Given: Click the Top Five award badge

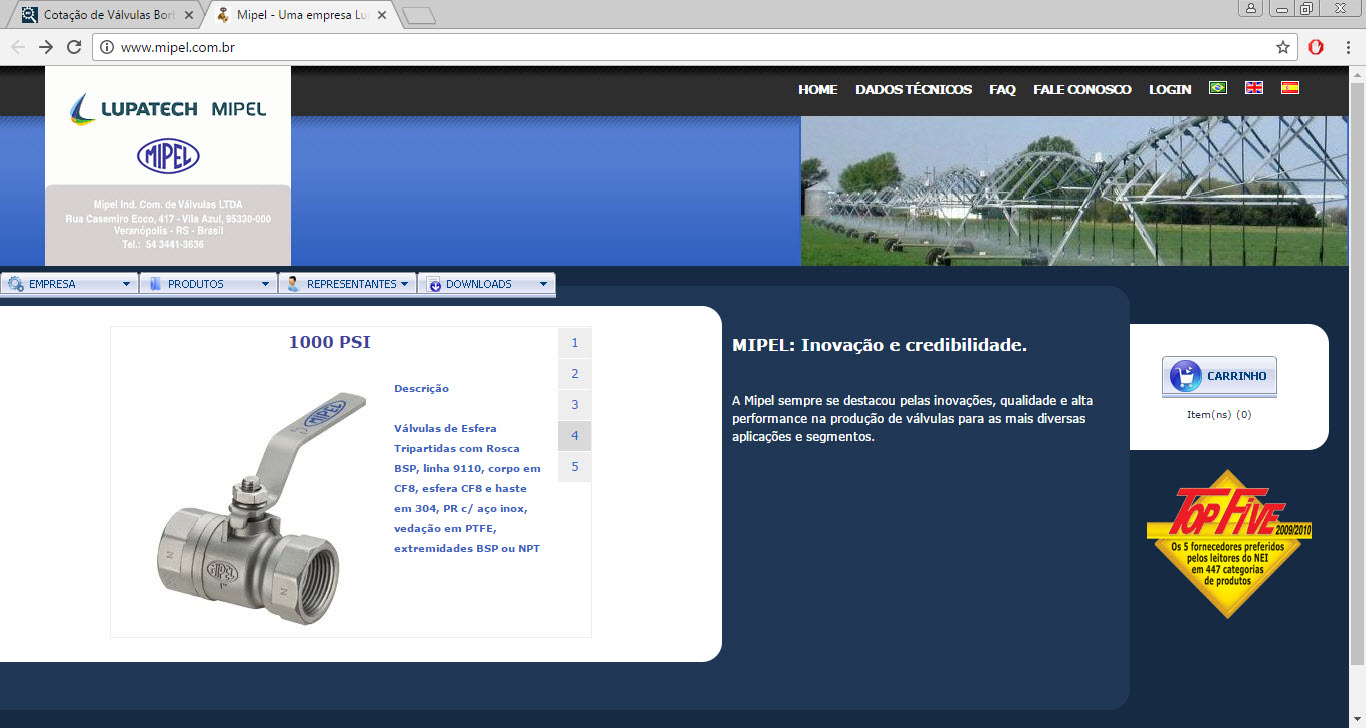Looking at the screenshot, I should coord(1229,543).
